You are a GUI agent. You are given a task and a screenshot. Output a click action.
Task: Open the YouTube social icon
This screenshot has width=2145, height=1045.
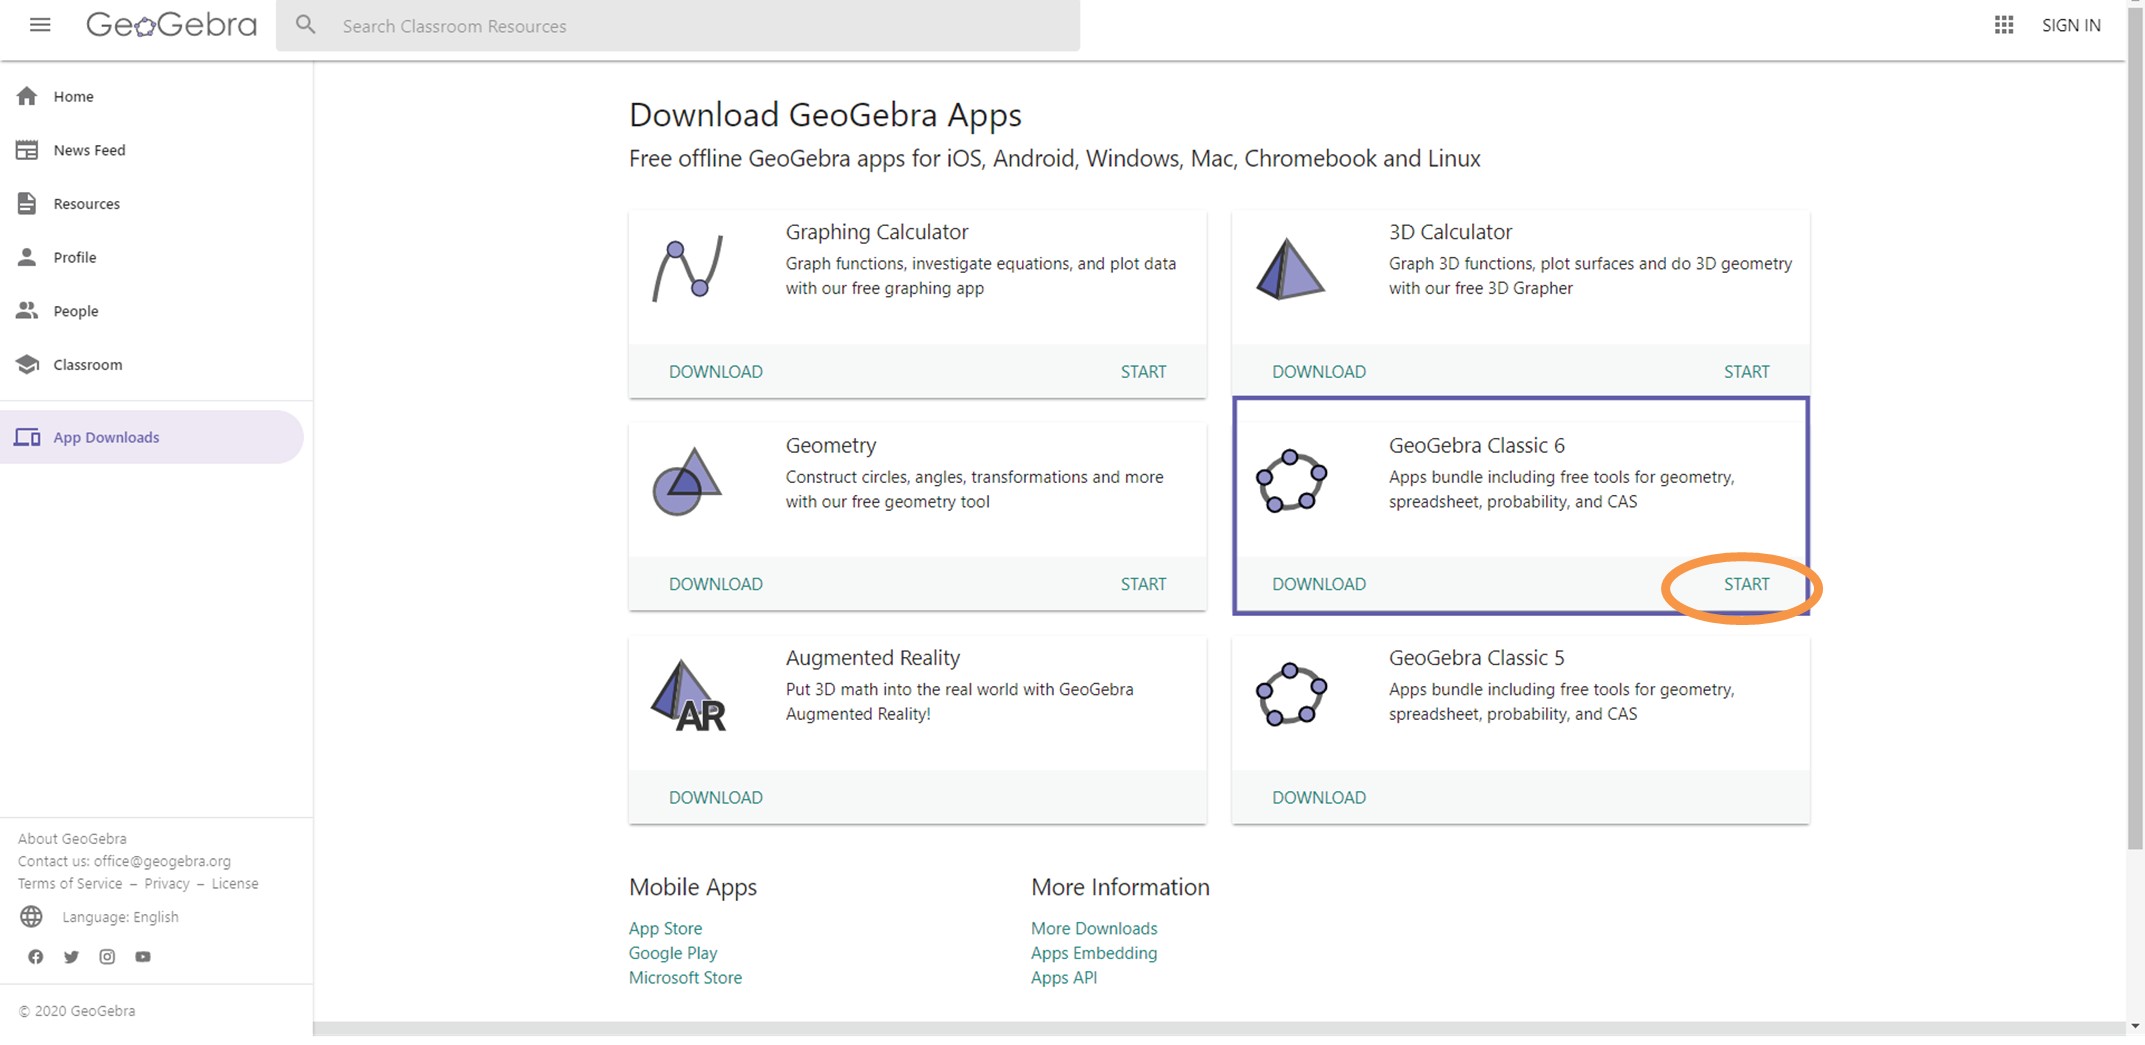point(143,957)
